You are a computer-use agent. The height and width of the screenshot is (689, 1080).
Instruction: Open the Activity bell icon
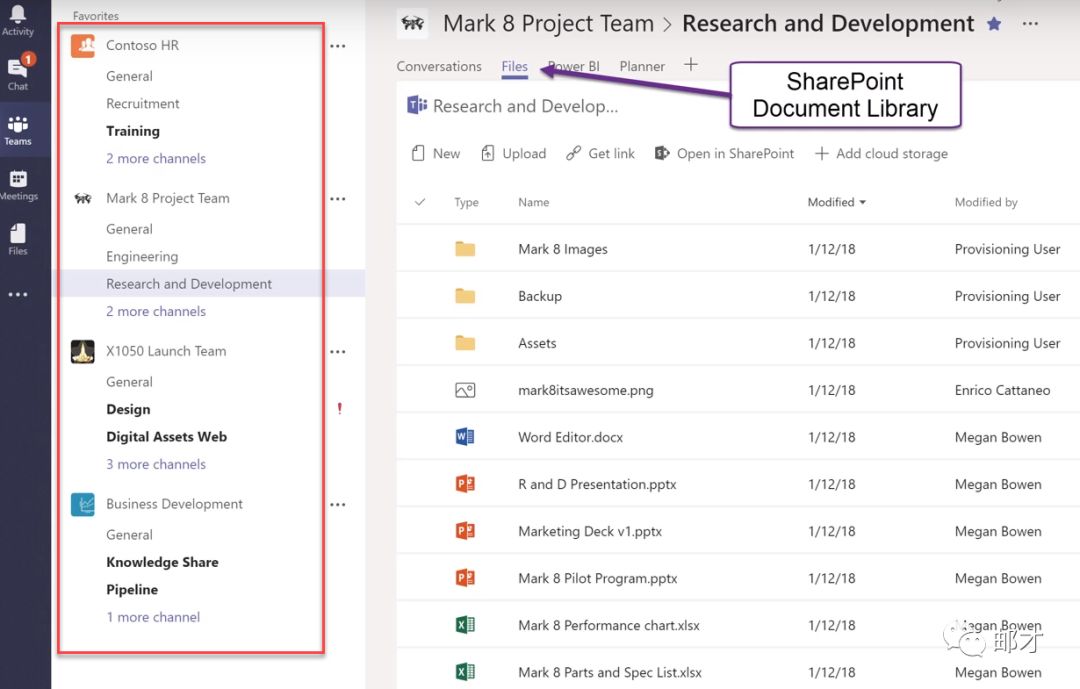click(x=18, y=18)
